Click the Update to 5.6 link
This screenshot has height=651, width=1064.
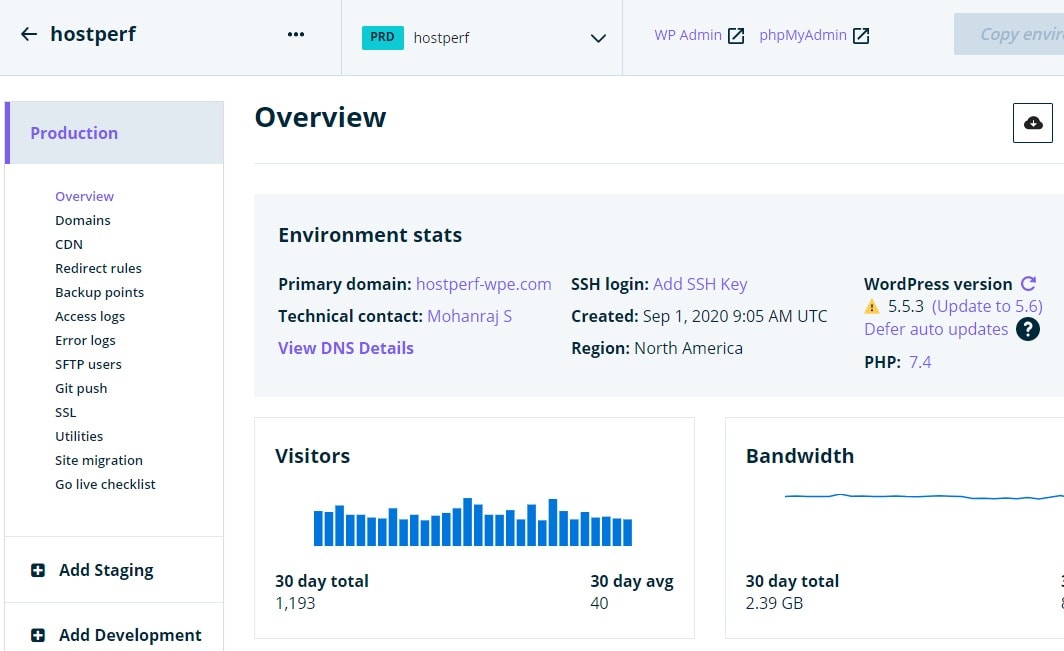(x=987, y=306)
